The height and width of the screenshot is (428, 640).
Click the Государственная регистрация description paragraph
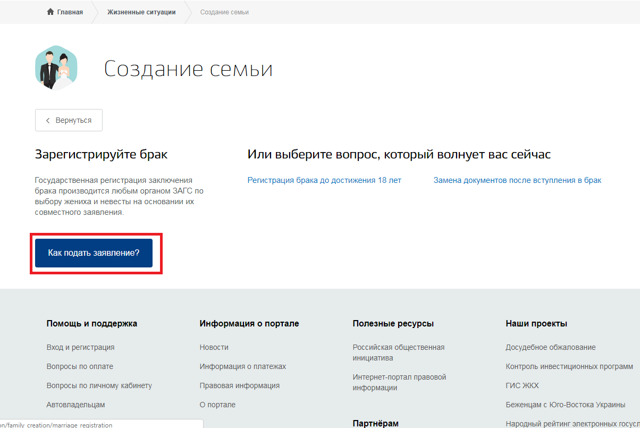tap(119, 196)
